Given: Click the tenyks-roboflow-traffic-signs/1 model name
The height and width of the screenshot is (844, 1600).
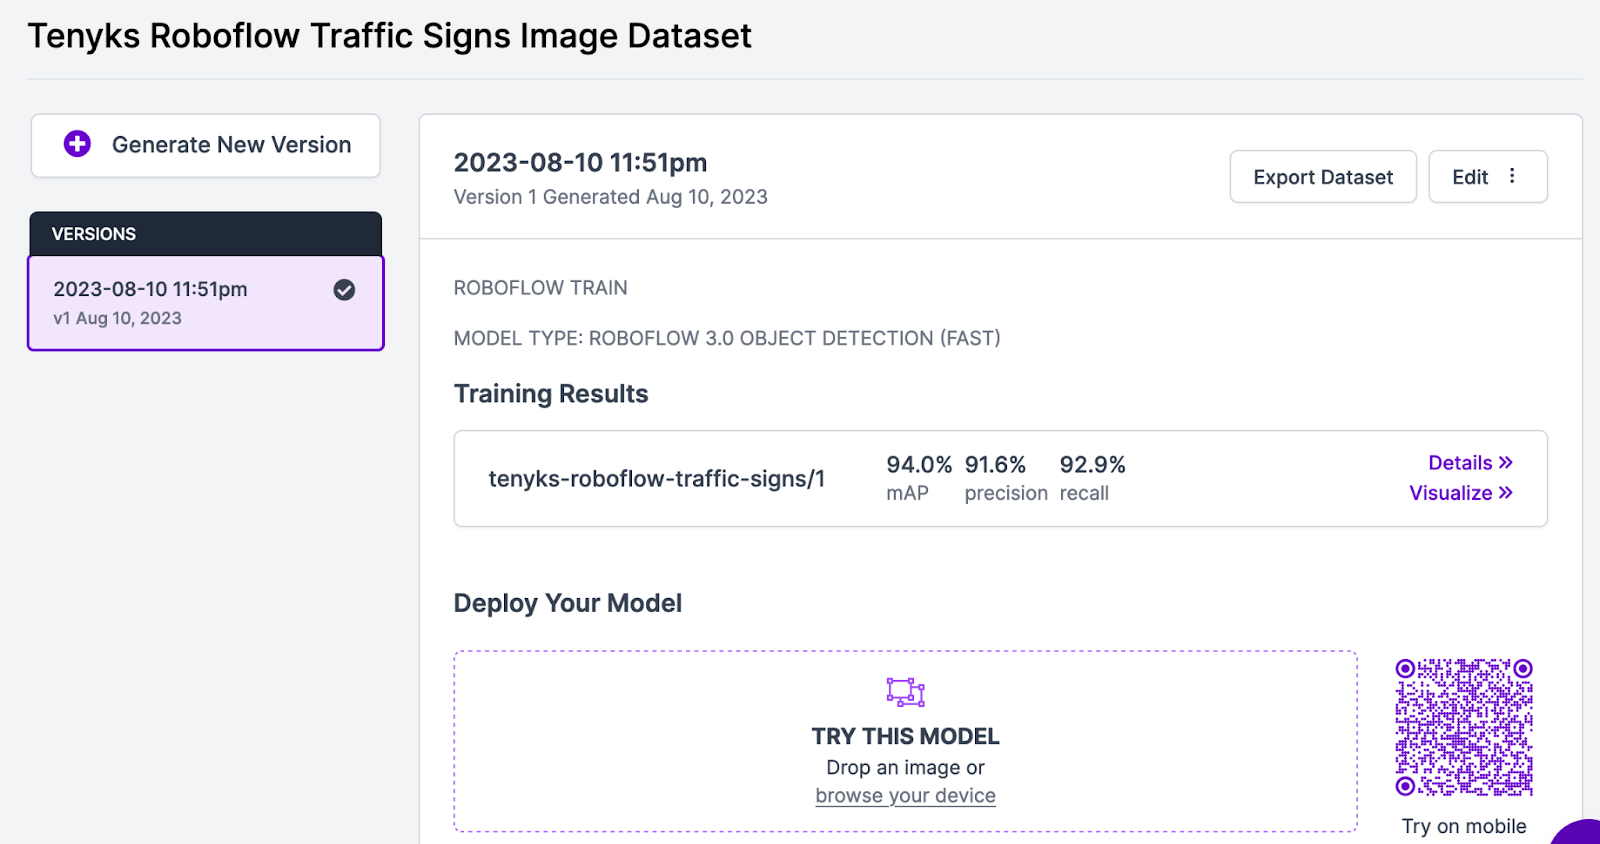Looking at the screenshot, I should click(656, 479).
